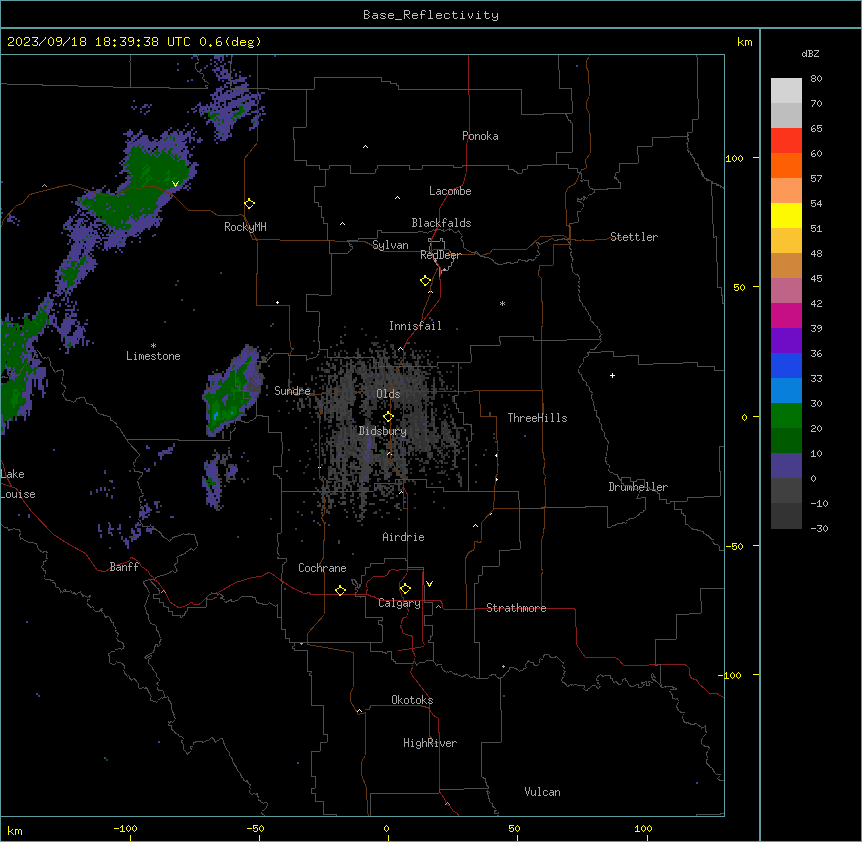
Task: Click the Drumheller label
Action: [638, 487]
